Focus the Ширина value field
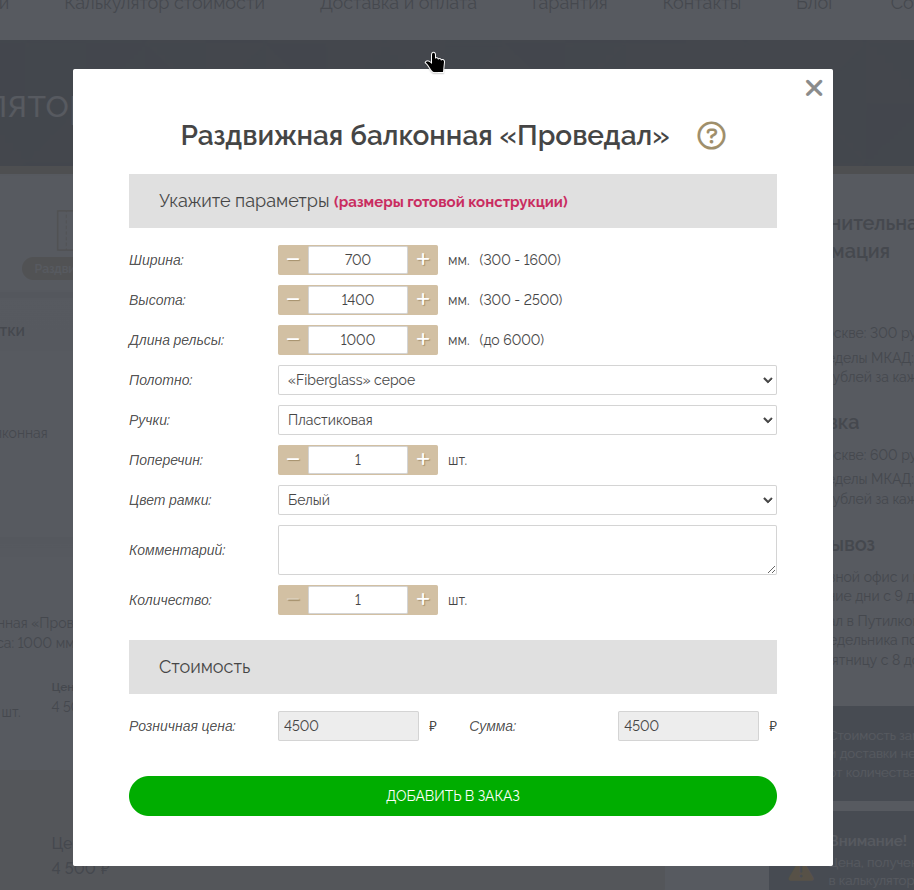The image size is (914, 890). 358,260
